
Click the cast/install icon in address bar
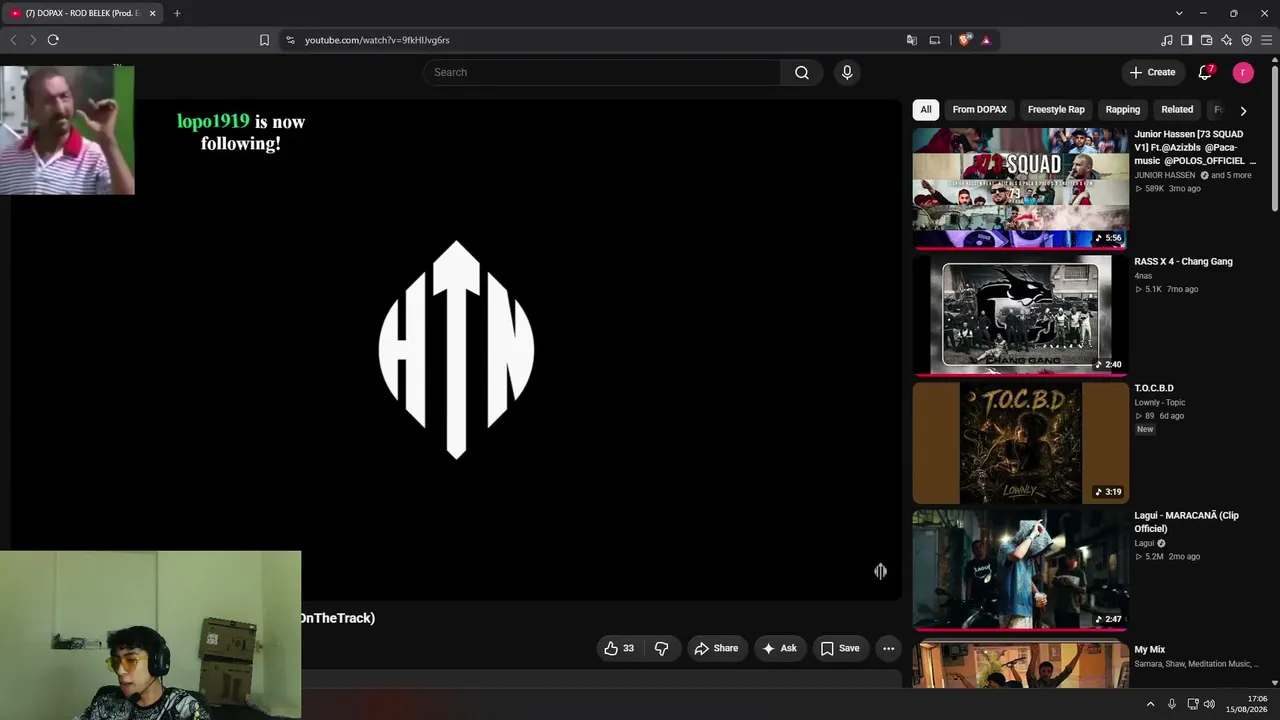pyautogui.click(x=935, y=40)
